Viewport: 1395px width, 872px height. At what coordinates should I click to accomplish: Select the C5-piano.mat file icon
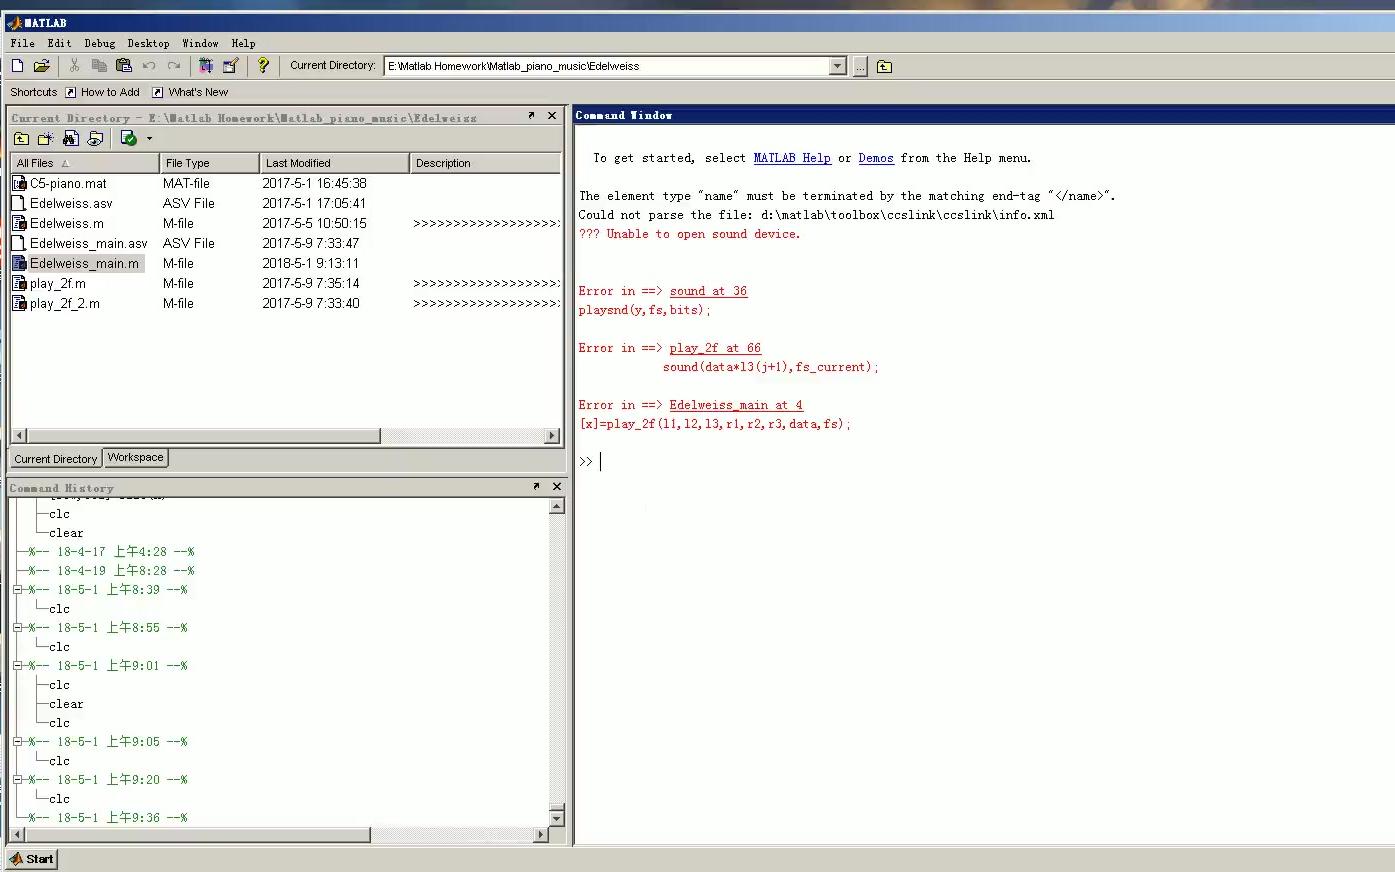[19, 183]
